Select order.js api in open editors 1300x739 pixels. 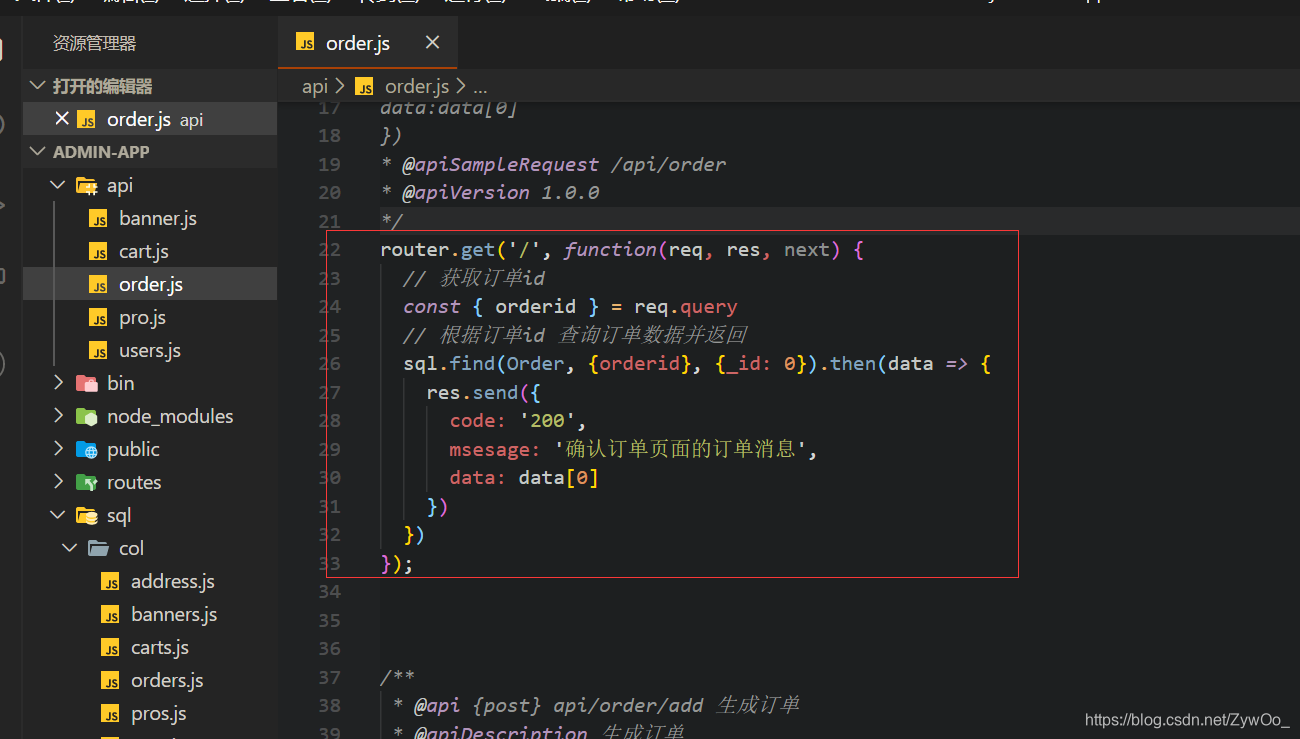pos(150,119)
